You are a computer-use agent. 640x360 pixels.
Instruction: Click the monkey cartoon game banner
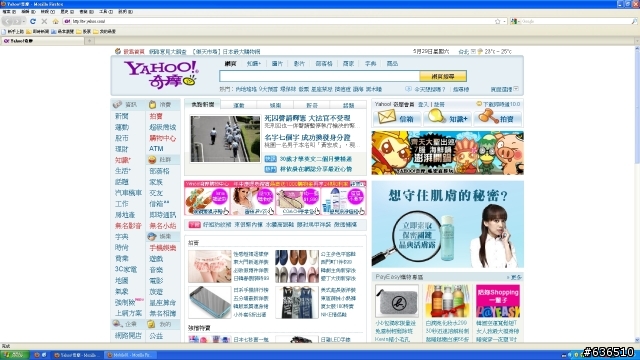pyautogui.click(x=448, y=153)
